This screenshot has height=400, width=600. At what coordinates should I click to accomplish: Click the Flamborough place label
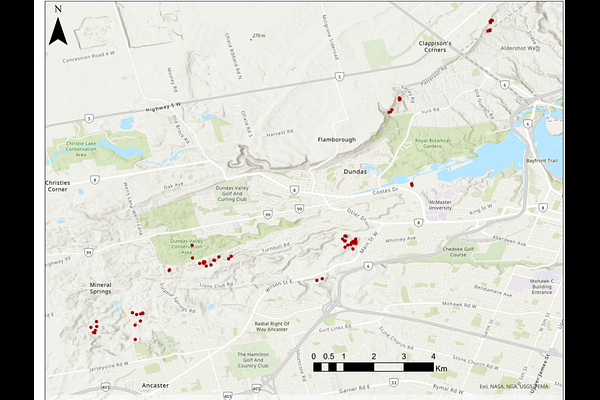click(337, 139)
